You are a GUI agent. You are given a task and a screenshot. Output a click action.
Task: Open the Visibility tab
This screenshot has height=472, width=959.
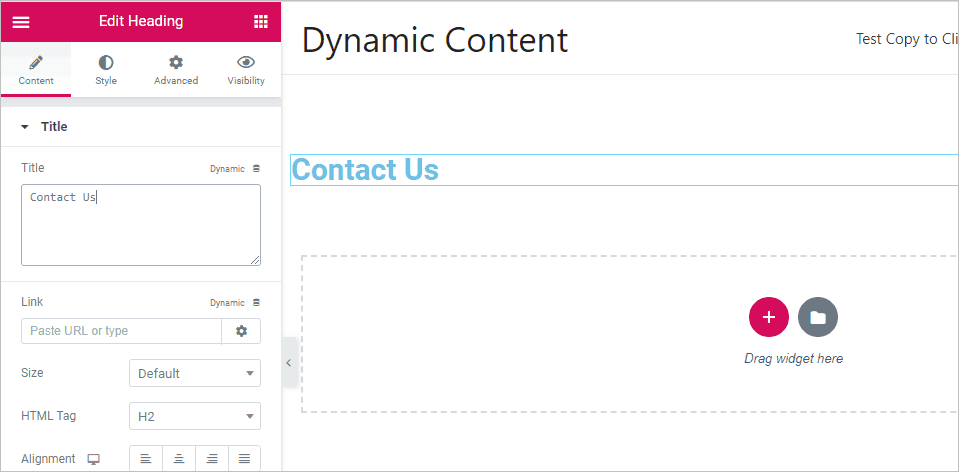click(246, 70)
